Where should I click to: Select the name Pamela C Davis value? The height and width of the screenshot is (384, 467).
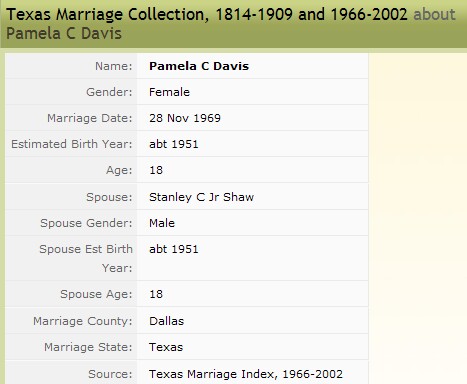[199, 66]
